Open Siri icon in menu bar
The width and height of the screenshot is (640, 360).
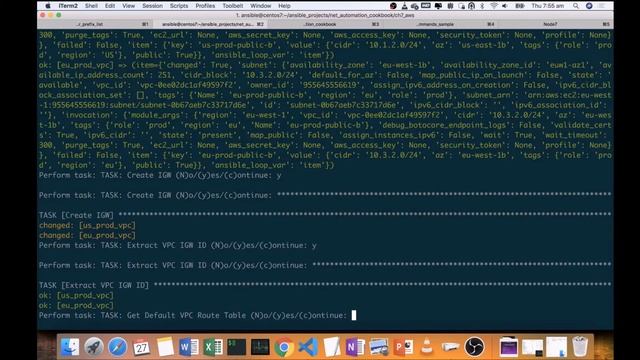coord(589,6)
